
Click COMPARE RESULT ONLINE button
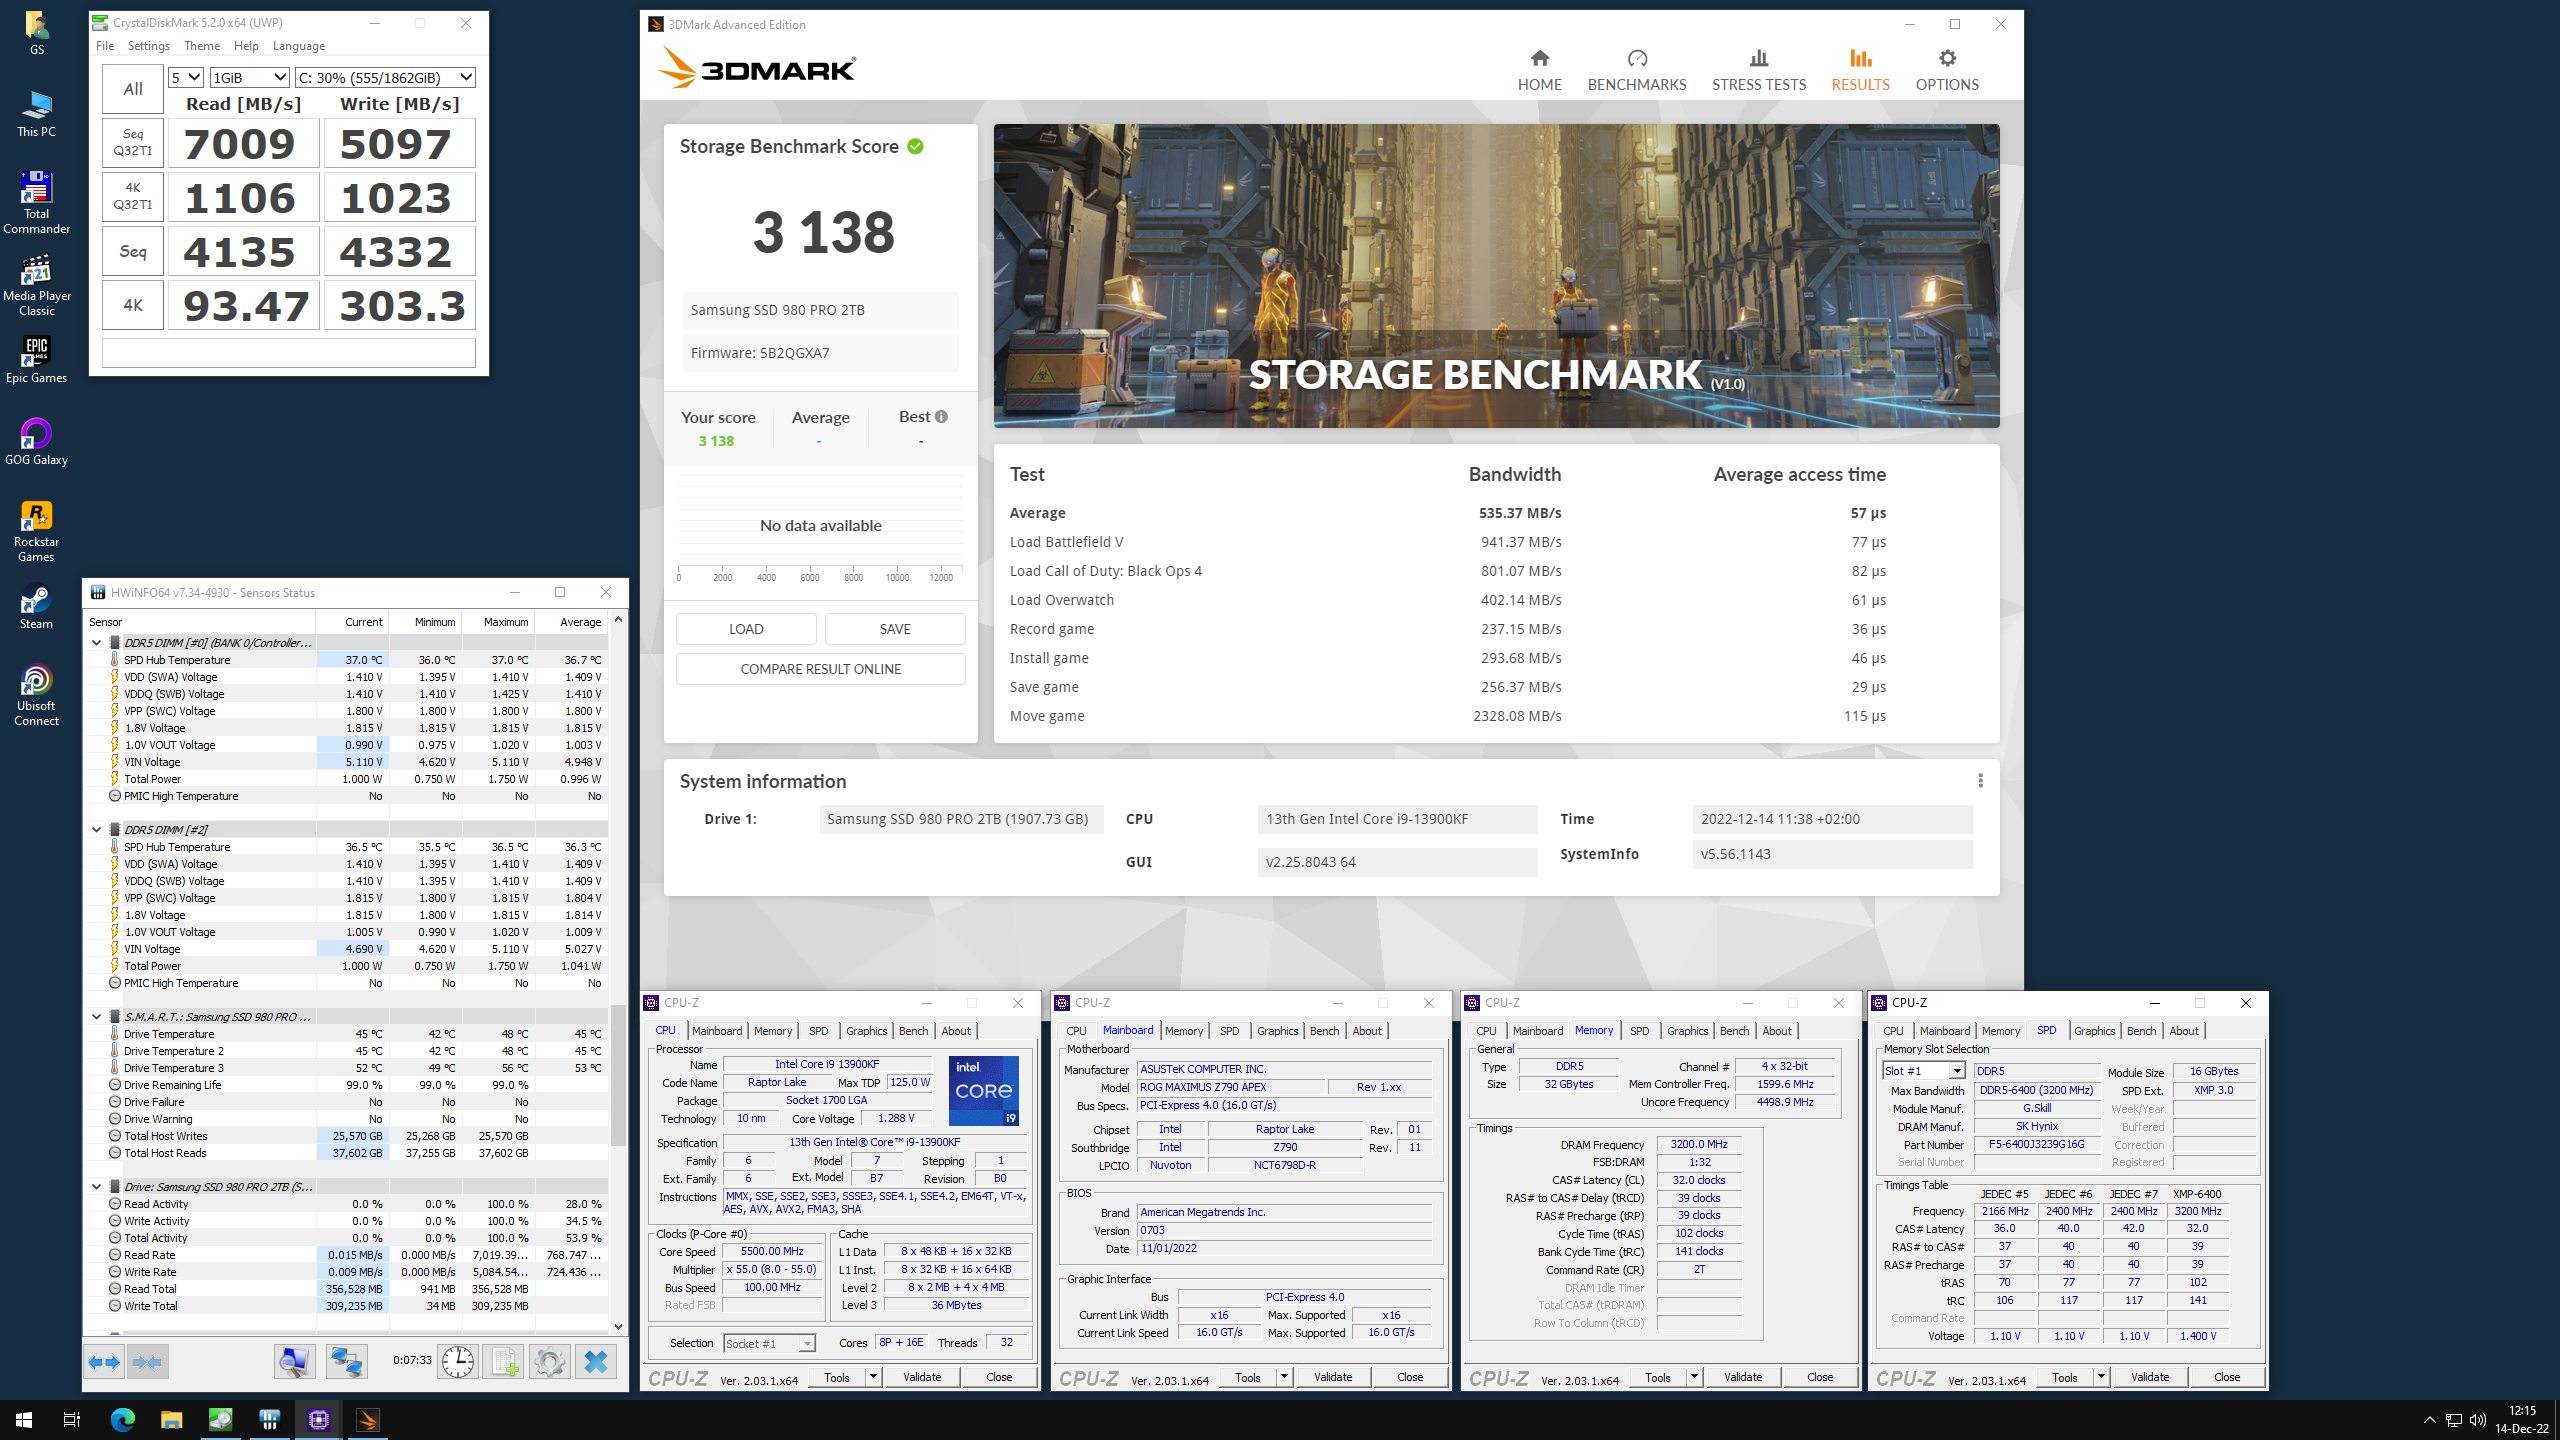tap(821, 669)
